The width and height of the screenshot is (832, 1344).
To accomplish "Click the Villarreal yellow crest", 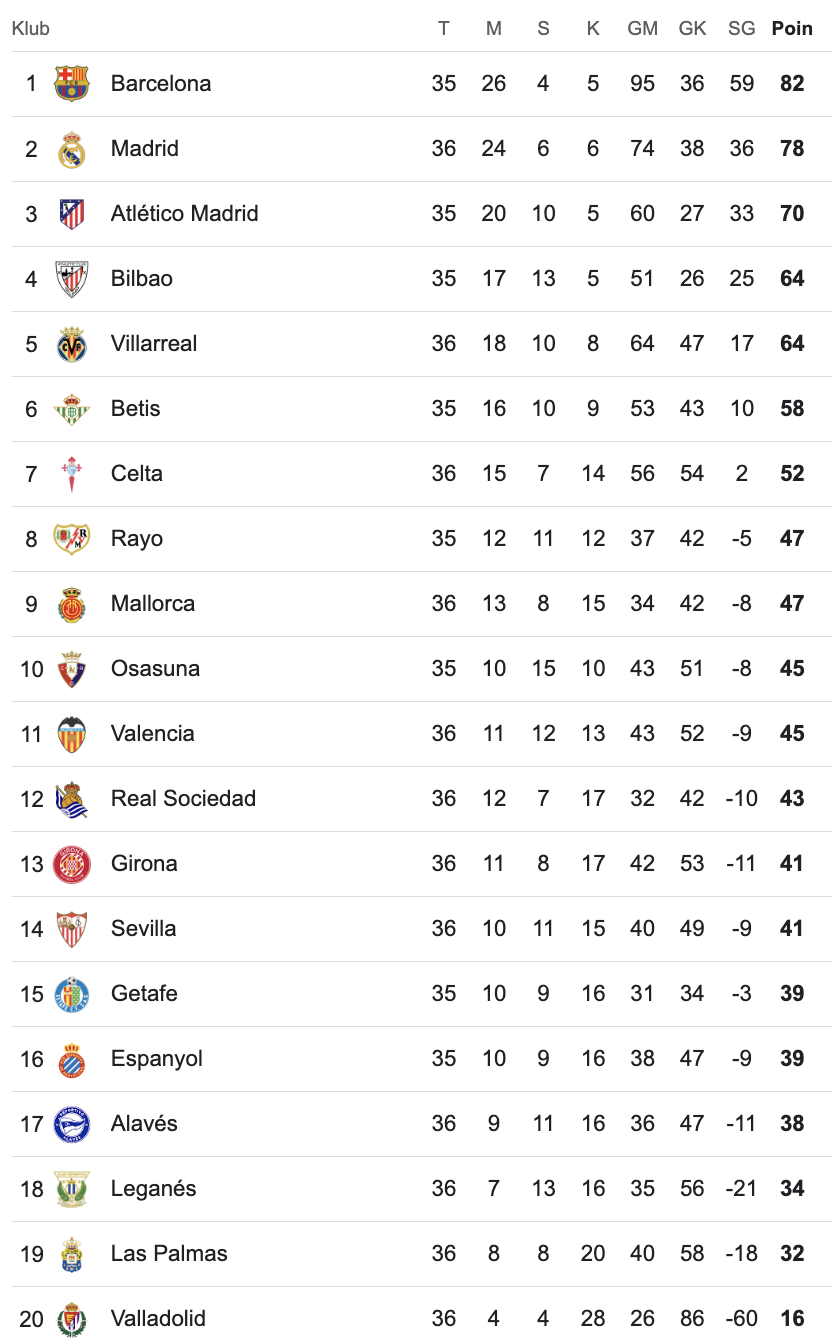I will point(72,344).
